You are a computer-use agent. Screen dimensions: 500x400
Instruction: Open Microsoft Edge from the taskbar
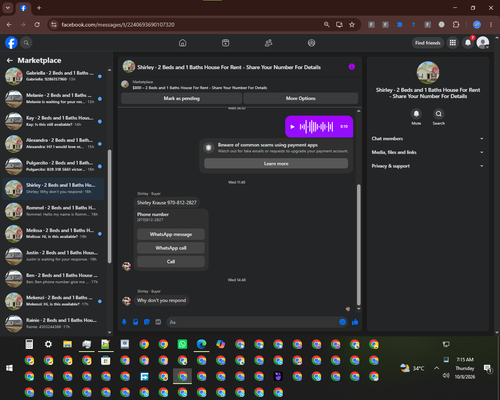[x=201, y=344]
